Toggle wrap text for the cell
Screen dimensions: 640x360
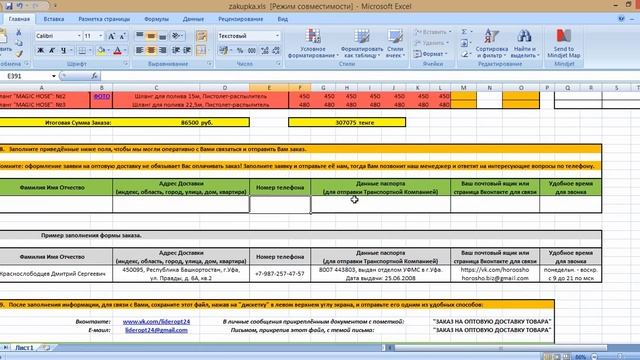pos(201,36)
